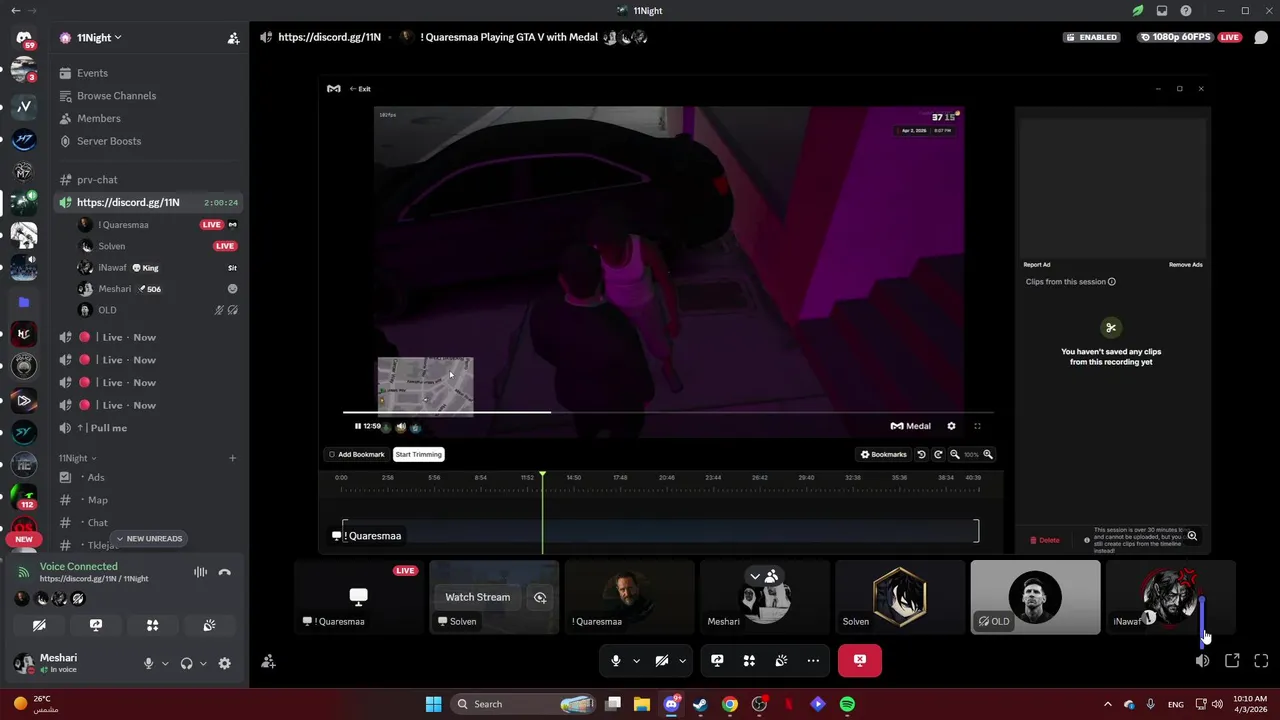Screen dimensions: 1280x720
Task: Turn on camera from Voice Connected panel
Action: pyautogui.click(x=39, y=625)
